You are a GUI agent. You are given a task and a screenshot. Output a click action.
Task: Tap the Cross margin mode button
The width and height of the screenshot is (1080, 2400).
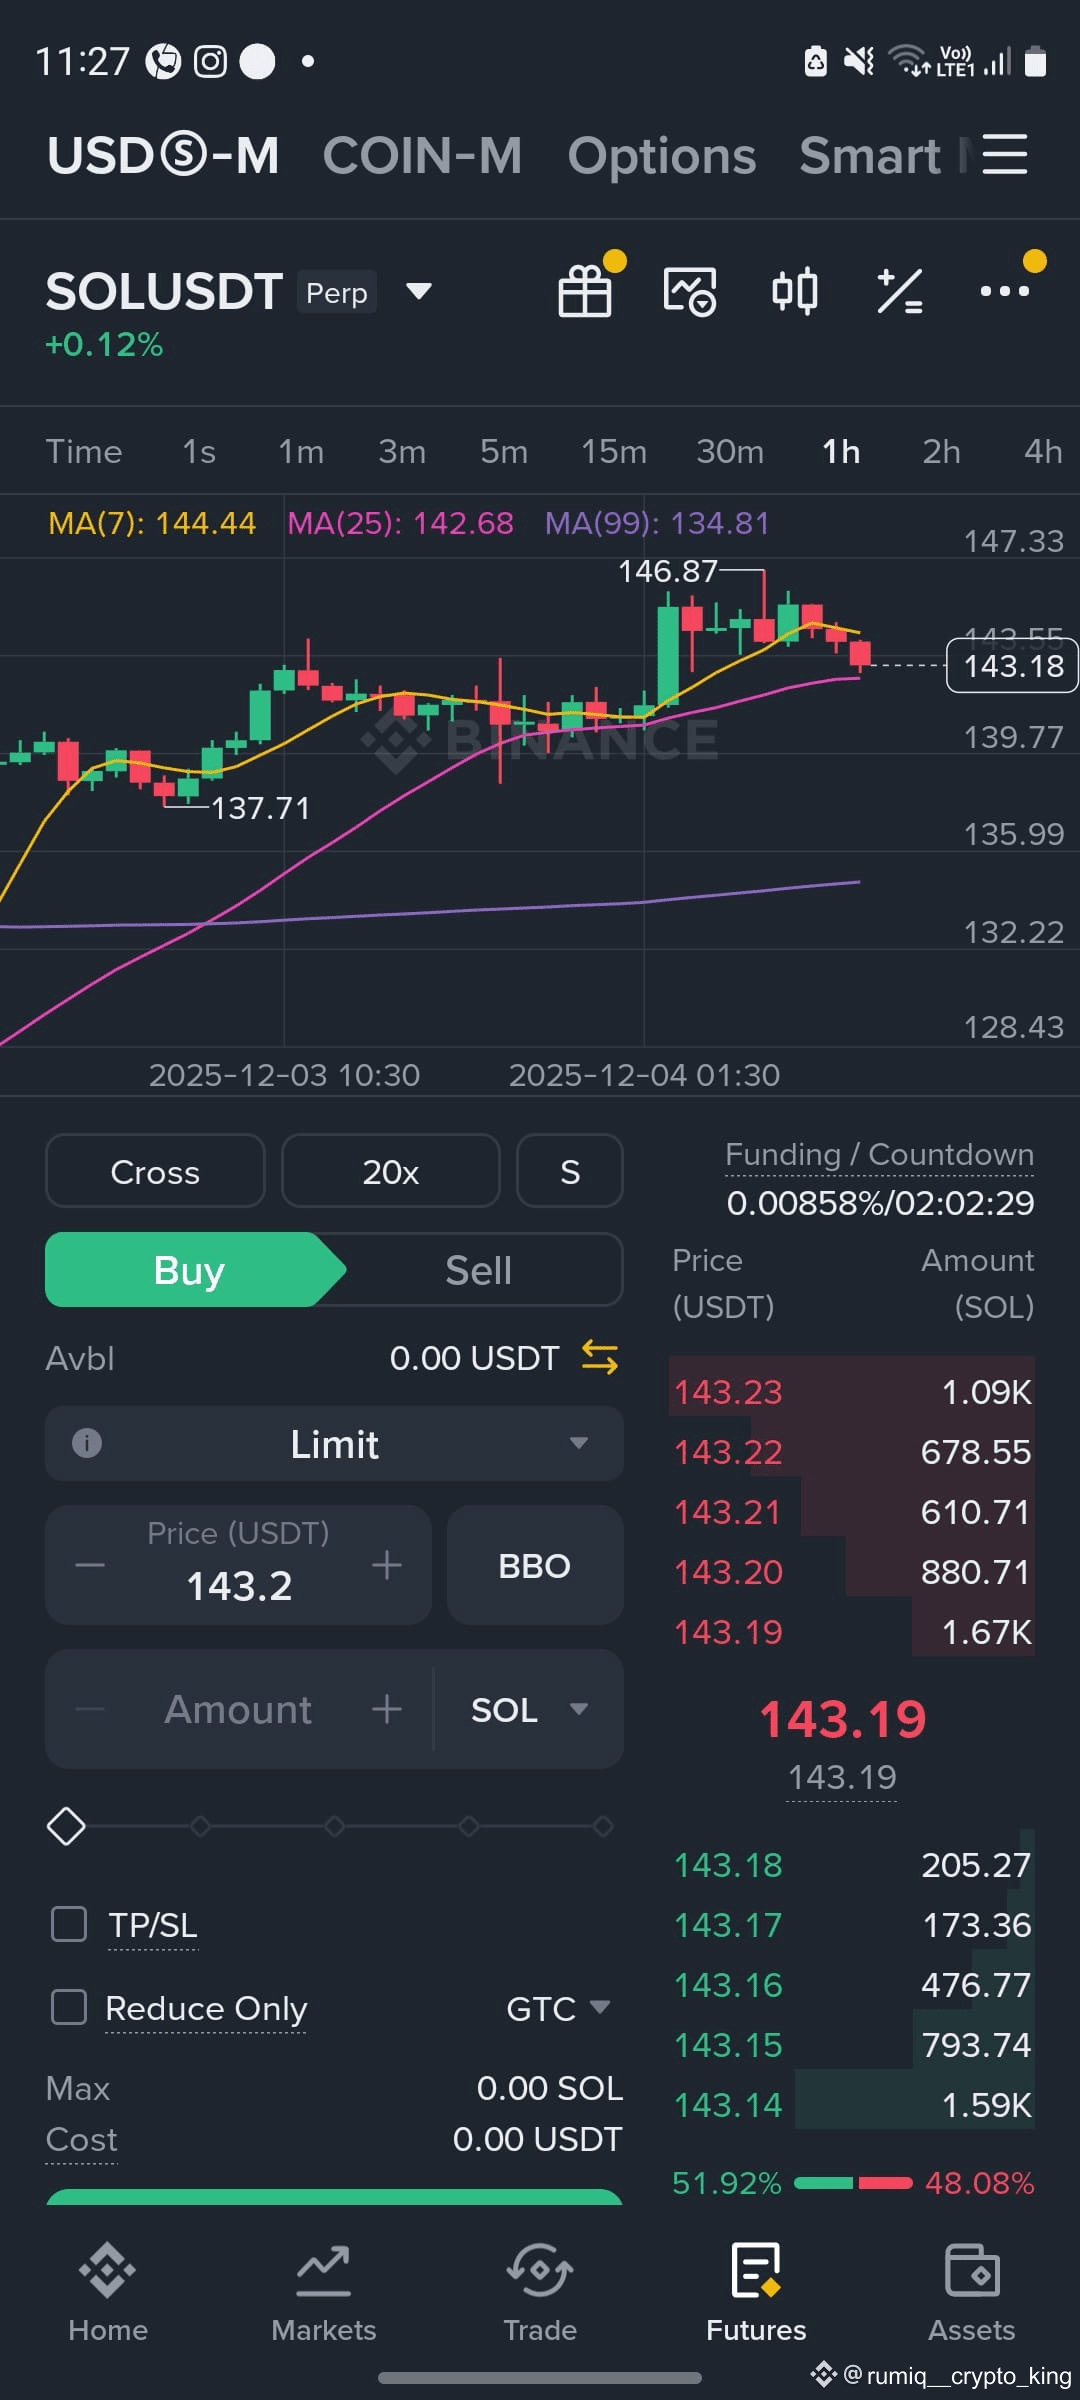pyautogui.click(x=155, y=1171)
